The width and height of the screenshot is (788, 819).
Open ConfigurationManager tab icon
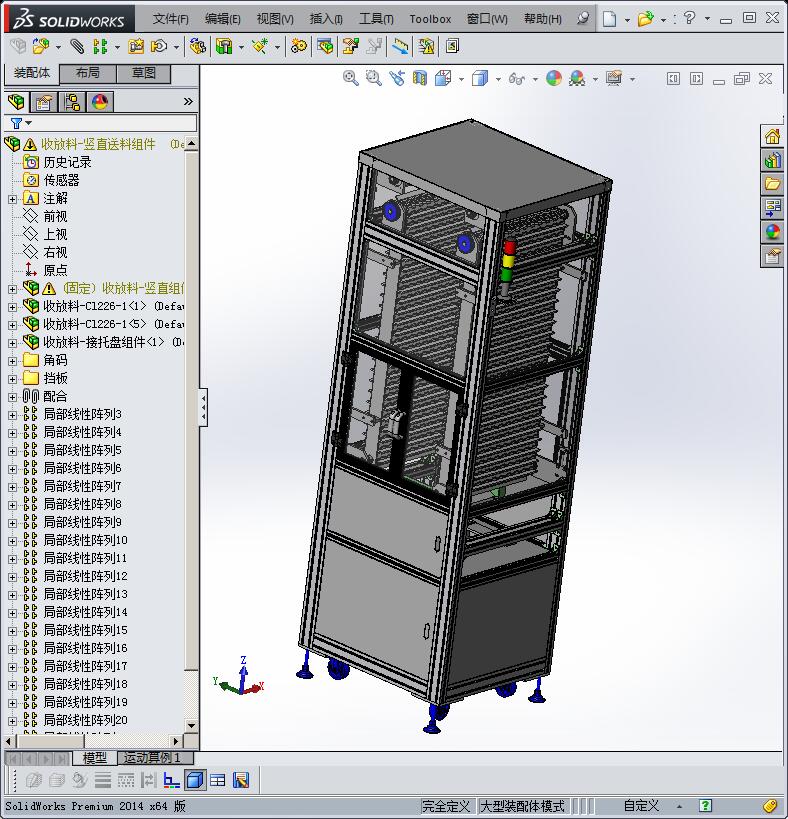point(72,101)
